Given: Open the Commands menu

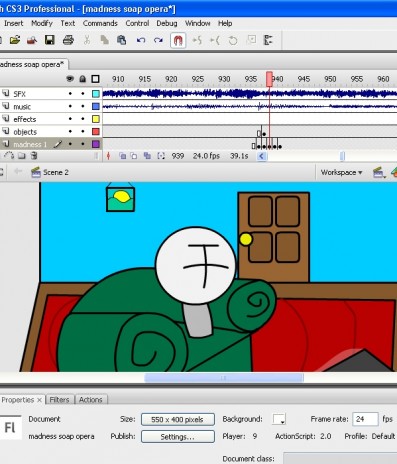Looking at the screenshot, I should [x=100, y=23].
